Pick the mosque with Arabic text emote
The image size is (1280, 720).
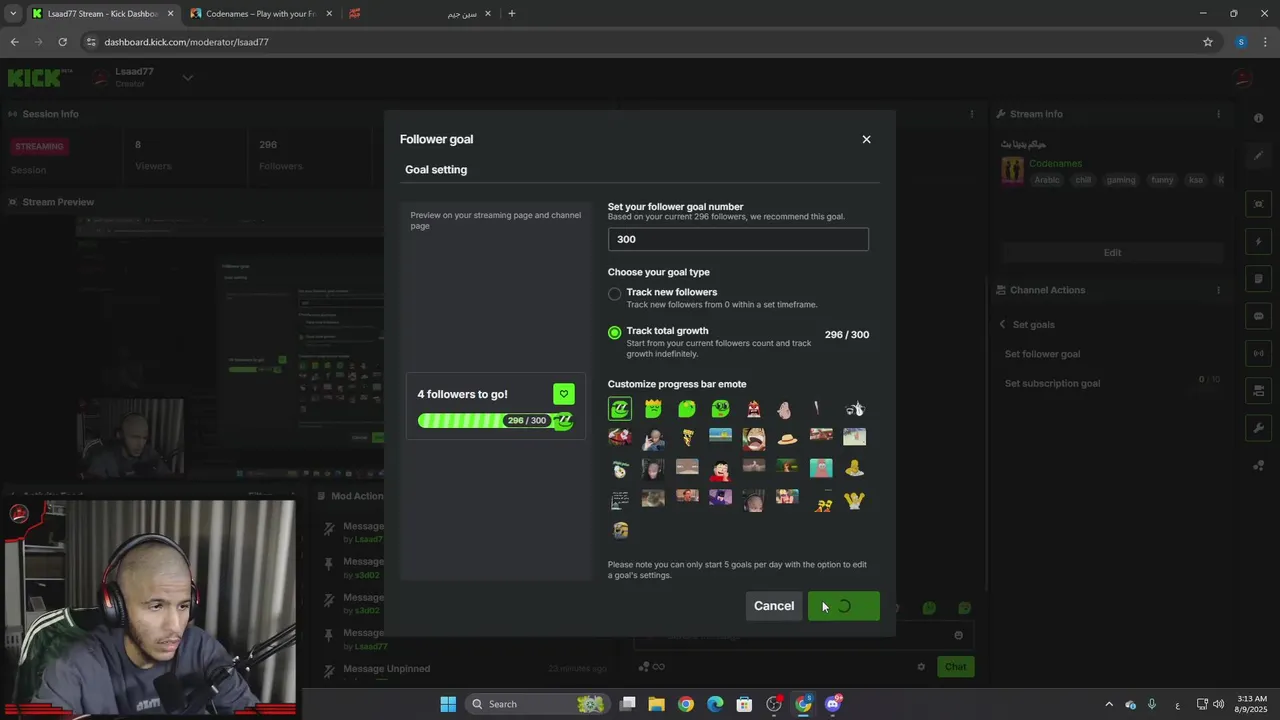(620, 500)
